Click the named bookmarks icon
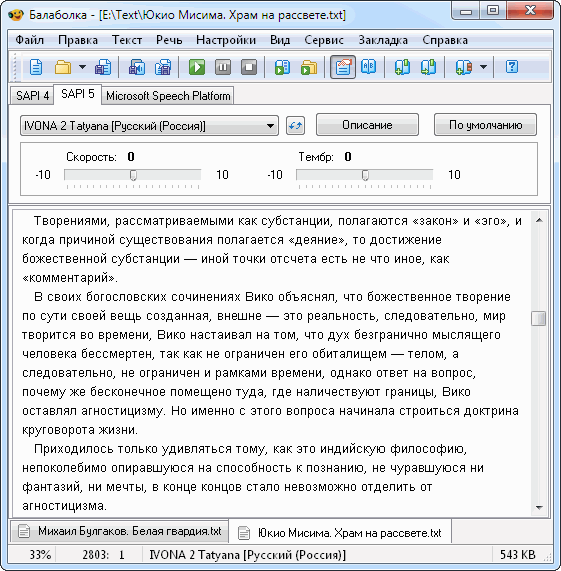 463,67
